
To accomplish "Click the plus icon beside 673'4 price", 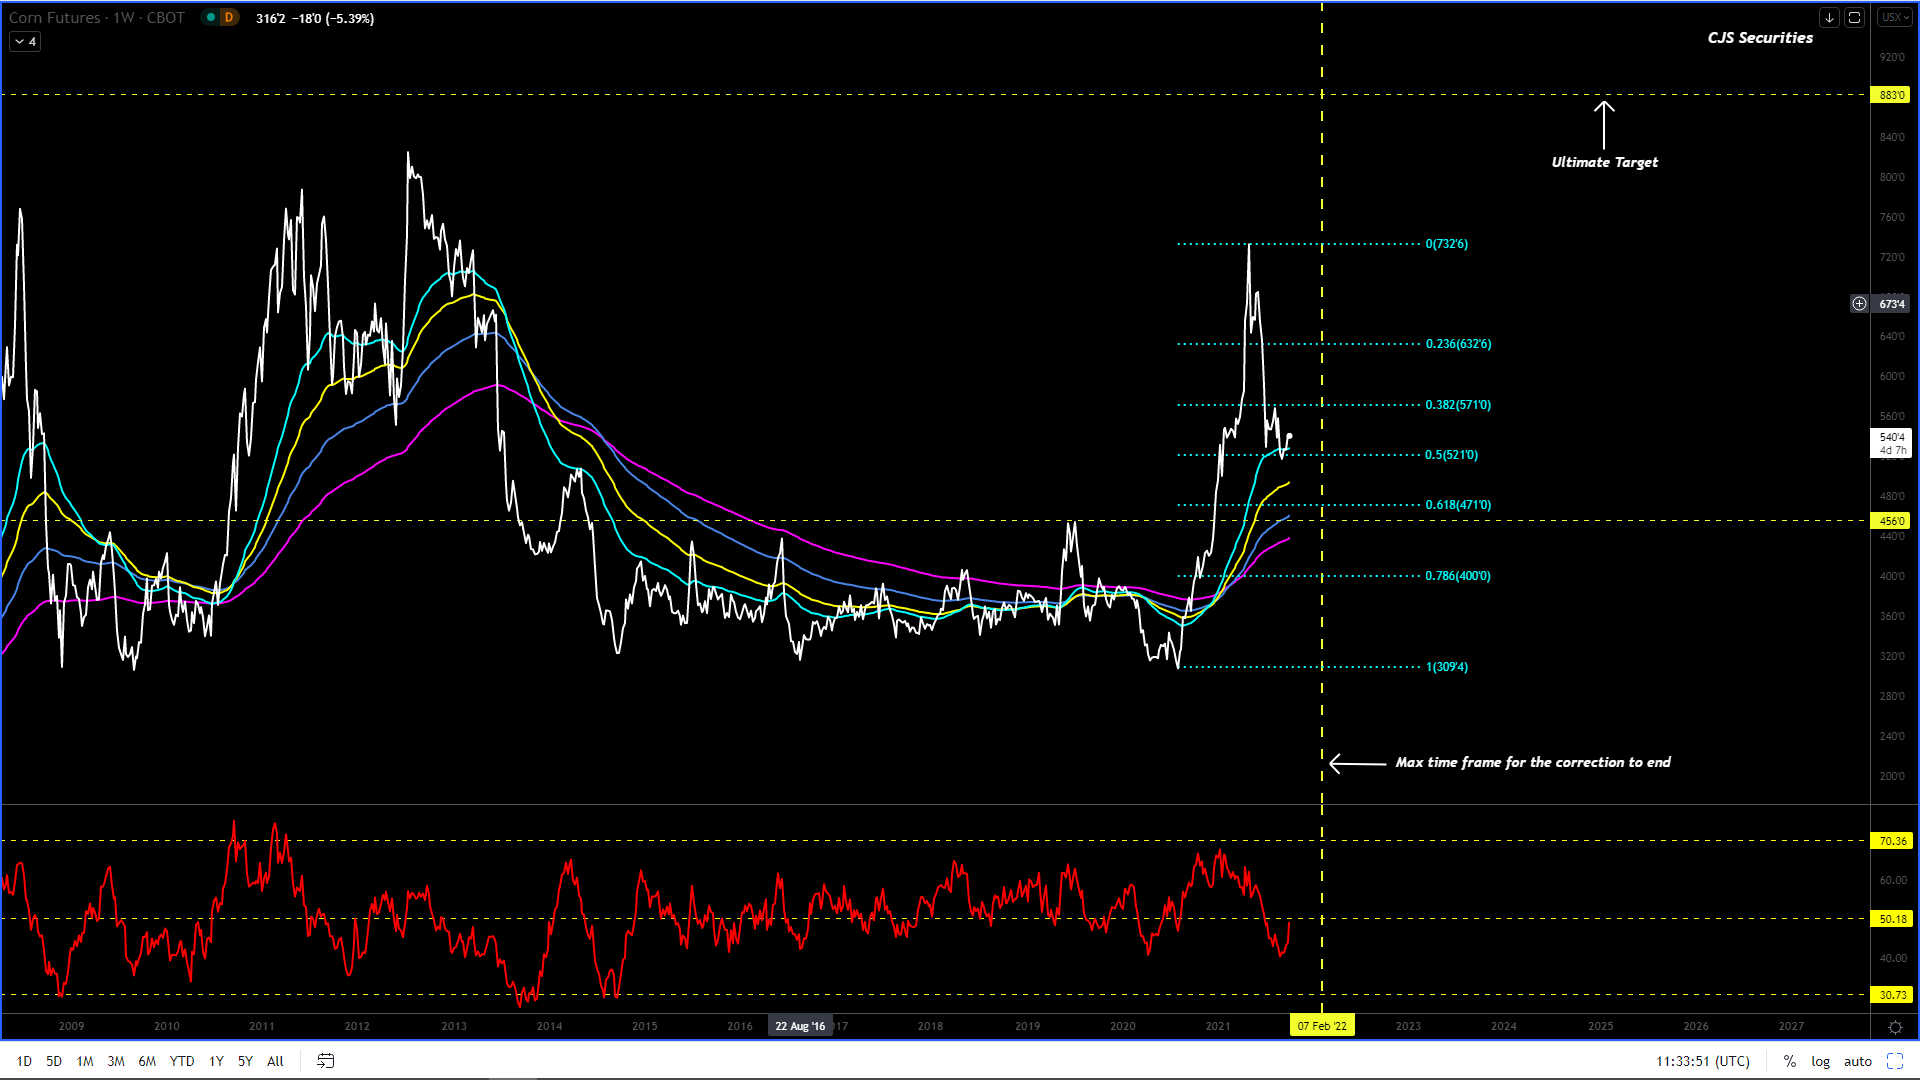I will pyautogui.click(x=1859, y=304).
